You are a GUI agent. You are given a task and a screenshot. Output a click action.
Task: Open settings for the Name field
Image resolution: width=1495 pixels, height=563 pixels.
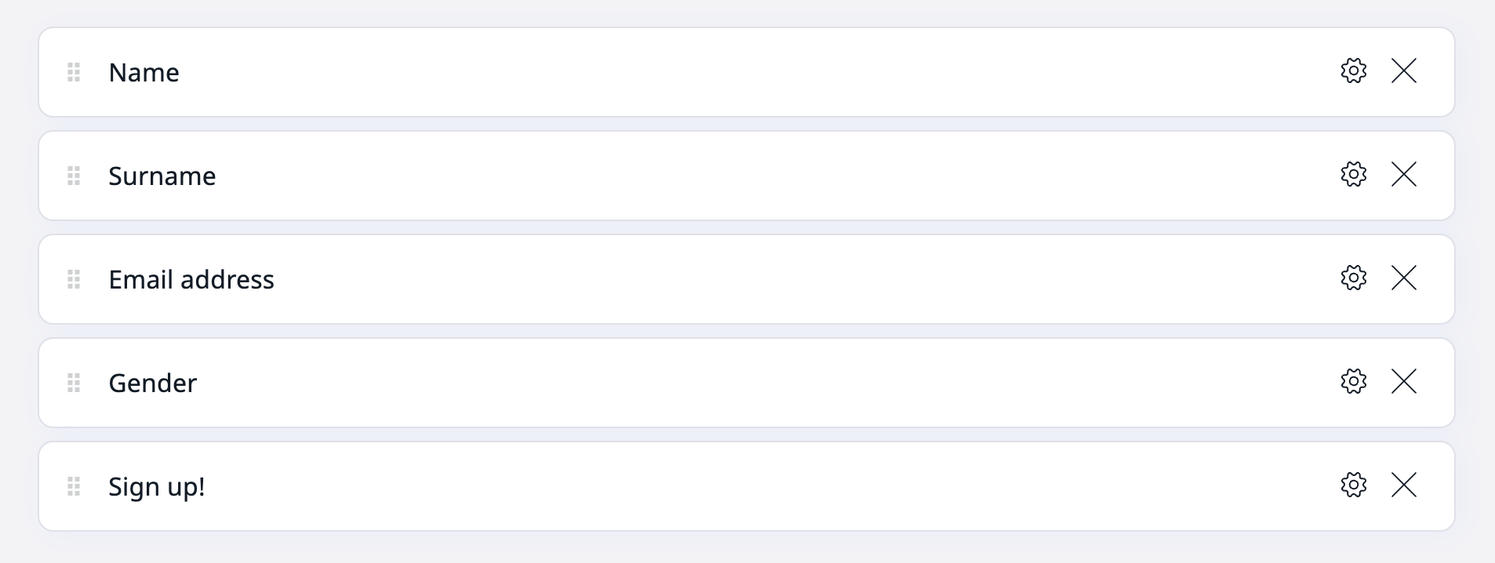coord(1353,71)
